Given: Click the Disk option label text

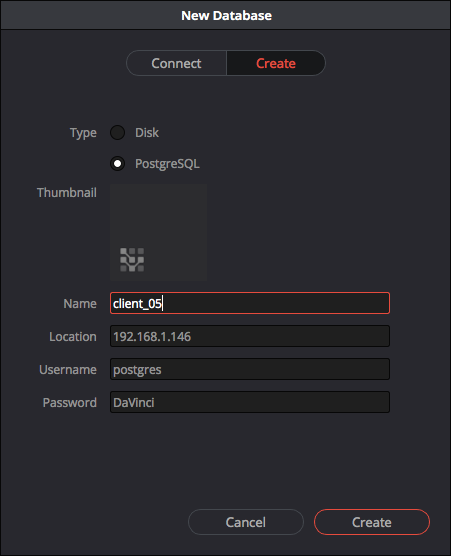Looking at the screenshot, I should 147,133.
